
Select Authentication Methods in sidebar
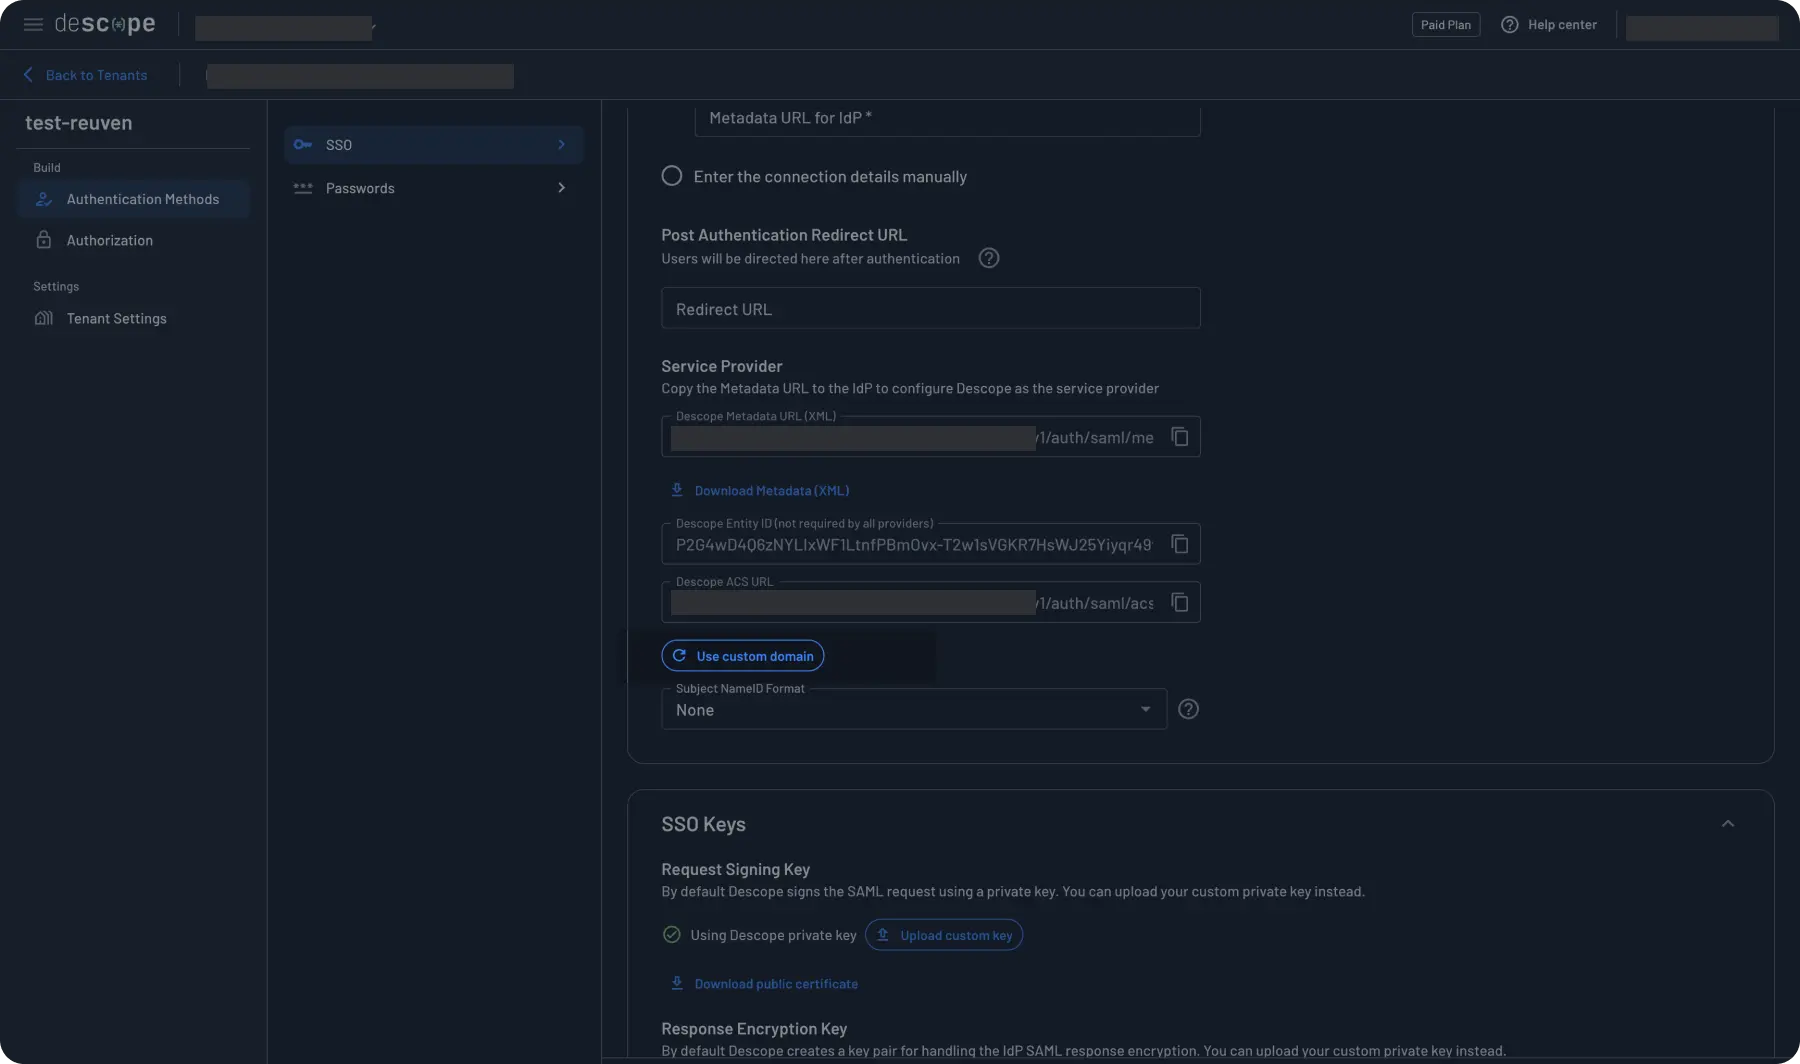[x=142, y=198]
